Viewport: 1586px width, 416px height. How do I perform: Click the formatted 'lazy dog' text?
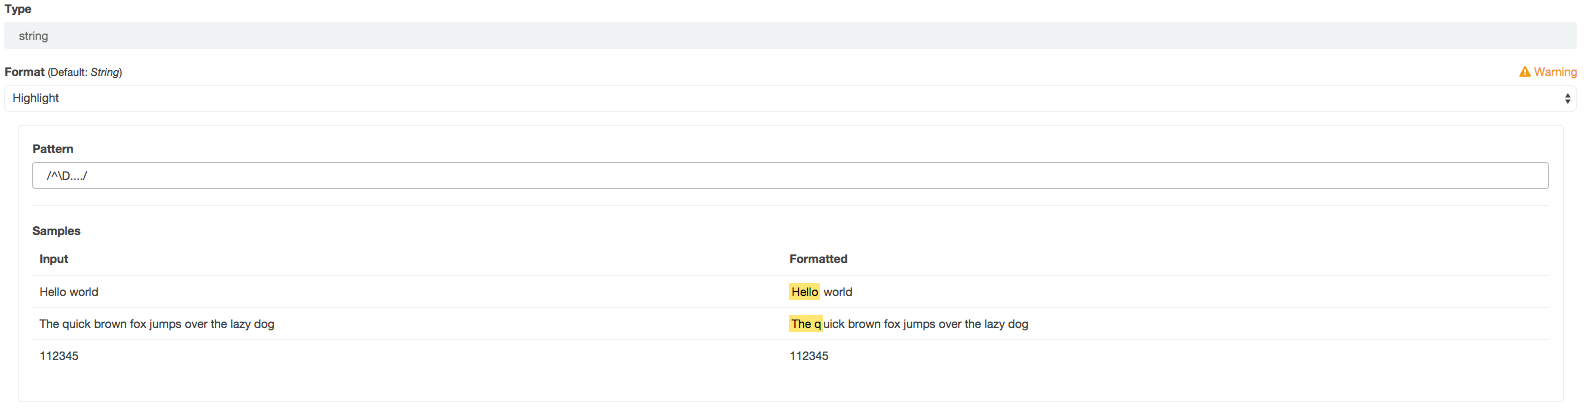[x=1006, y=324]
